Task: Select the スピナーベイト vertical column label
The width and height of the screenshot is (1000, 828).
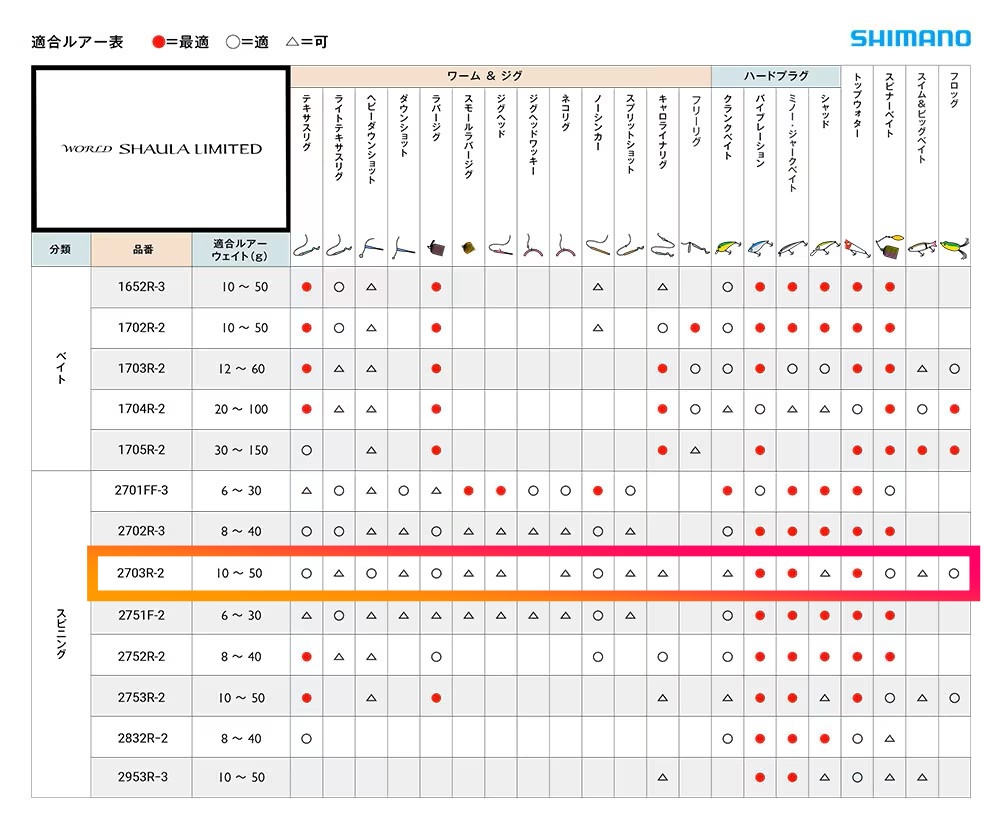Action: click(x=890, y=105)
